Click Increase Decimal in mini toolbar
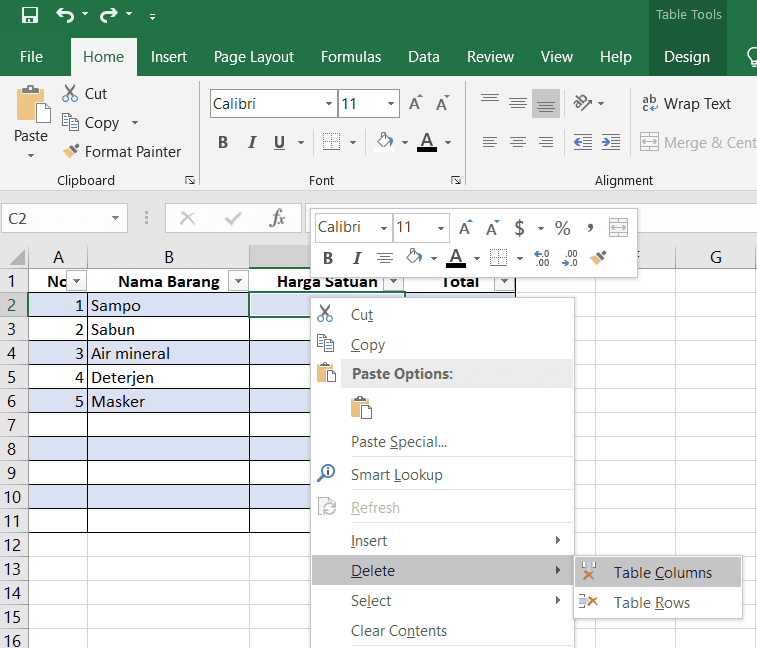Viewport: 757px width, 648px height. (542, 258)
